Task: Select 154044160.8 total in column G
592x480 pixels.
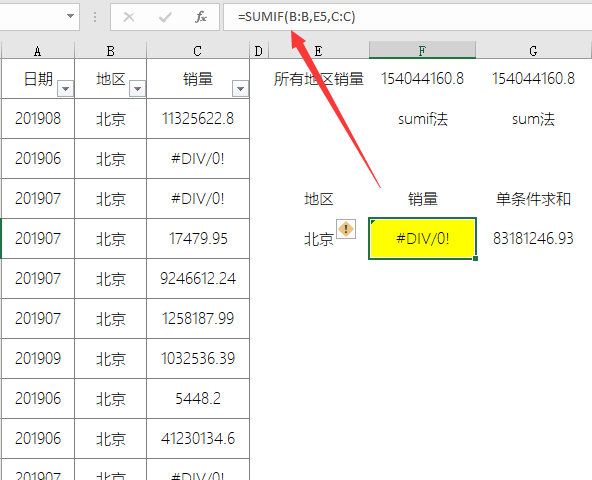Action: [x=533, y=79]
